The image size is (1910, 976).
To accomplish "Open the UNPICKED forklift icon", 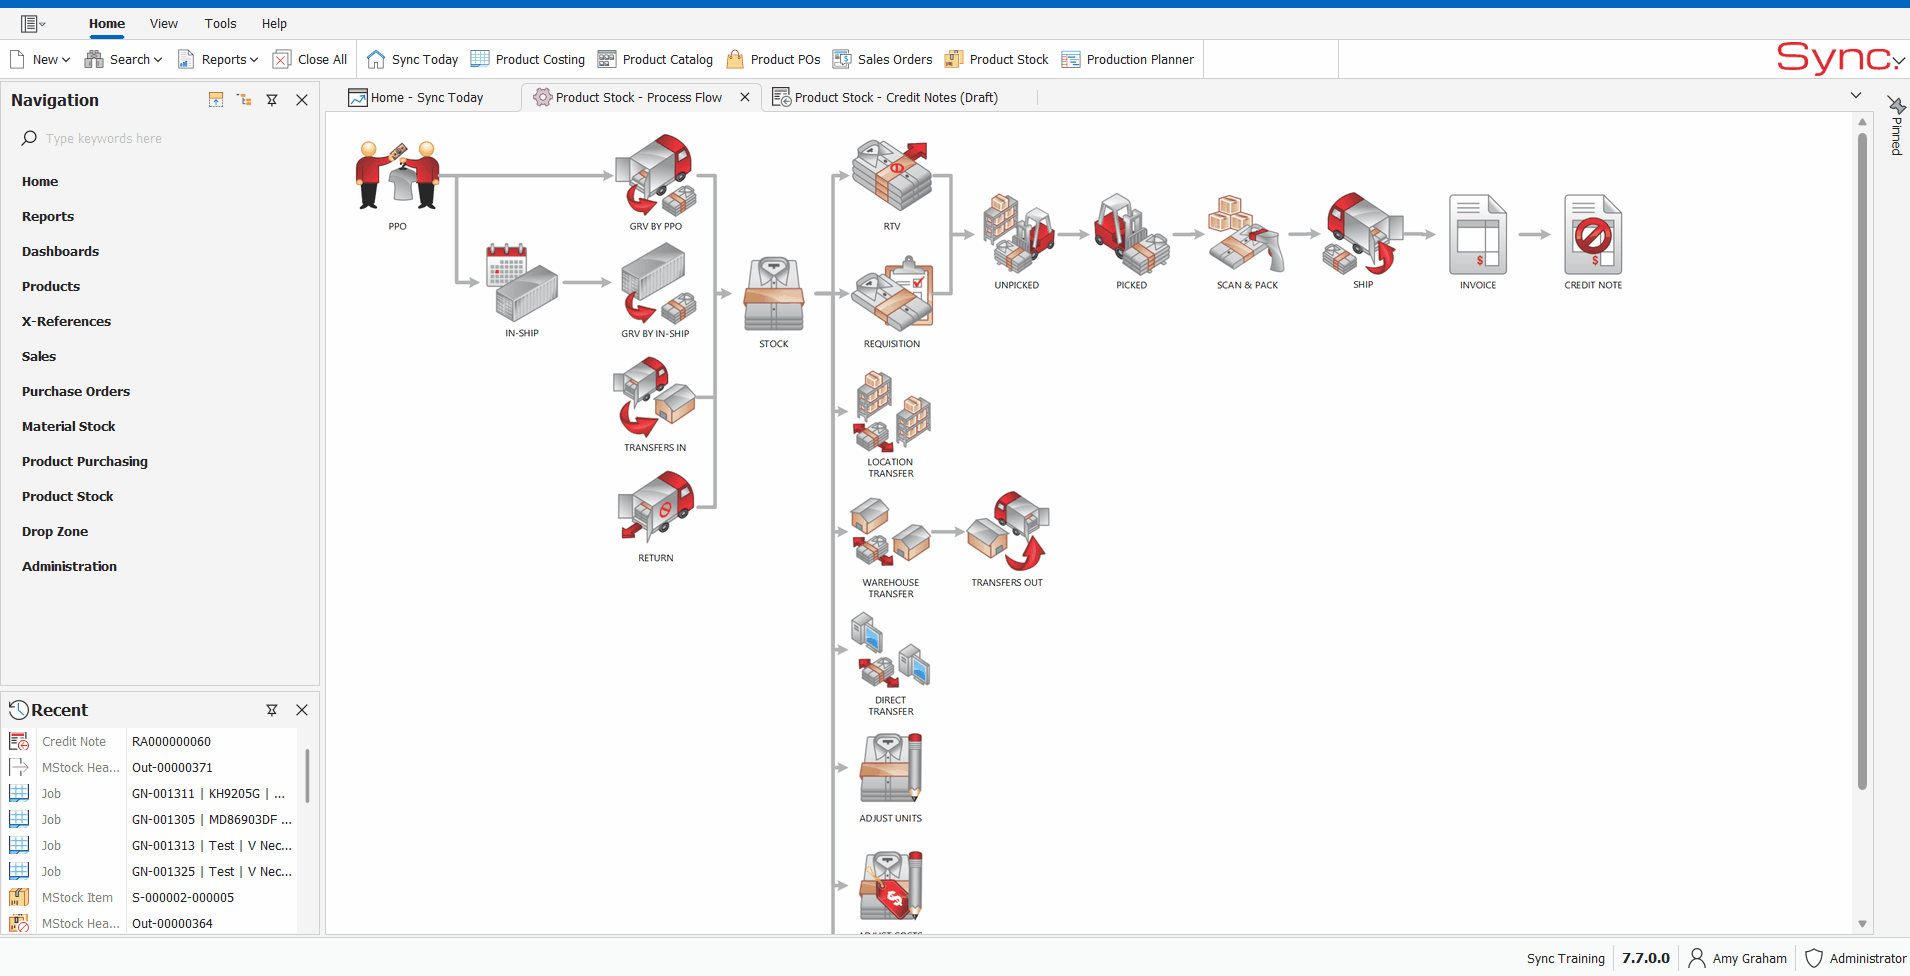I will coord(1017,234).
